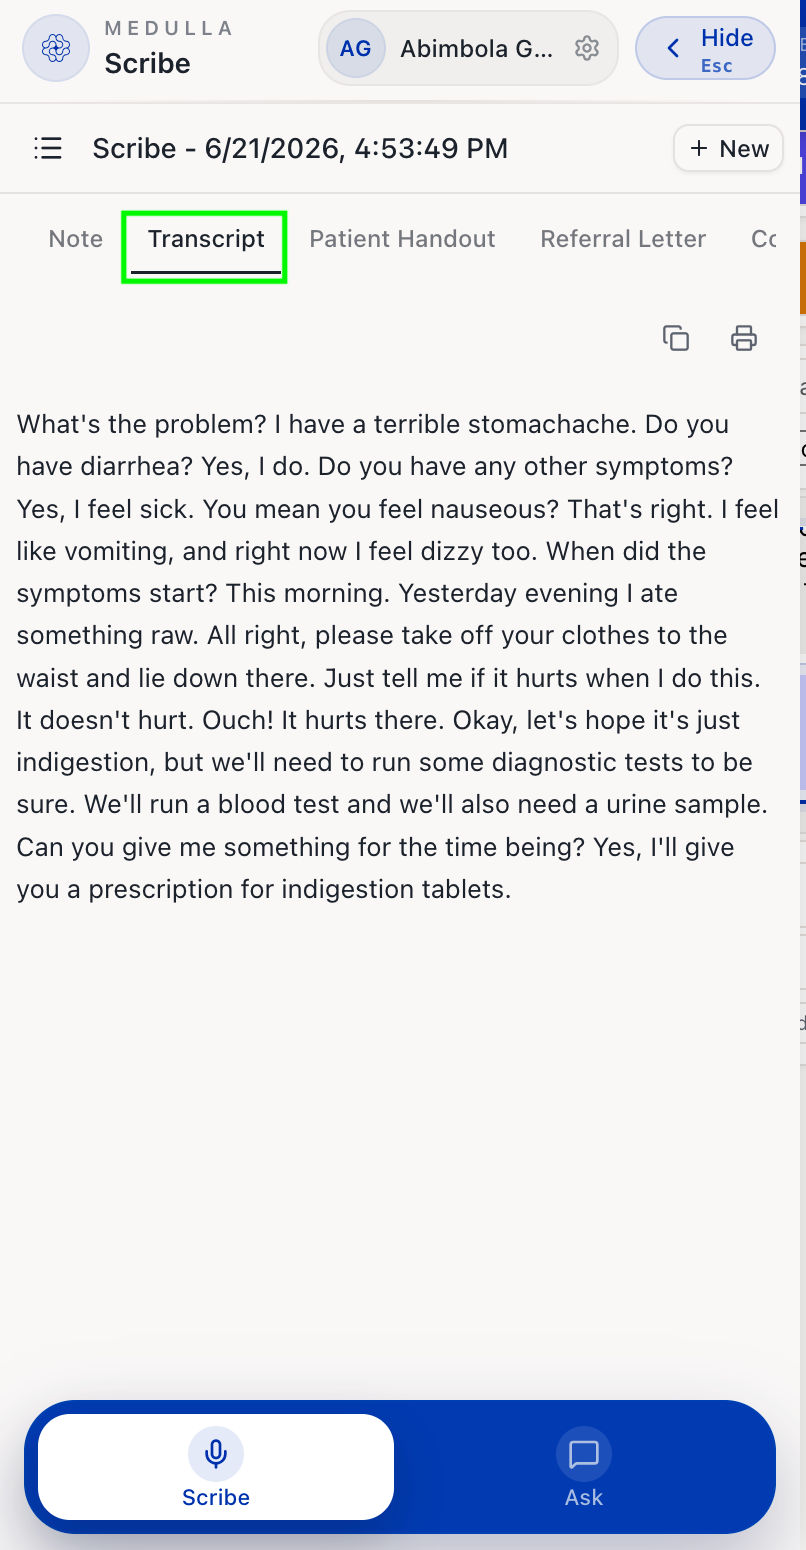Go to the Referral Letter tab
The image size is (806, 1550).
(623, 239)
